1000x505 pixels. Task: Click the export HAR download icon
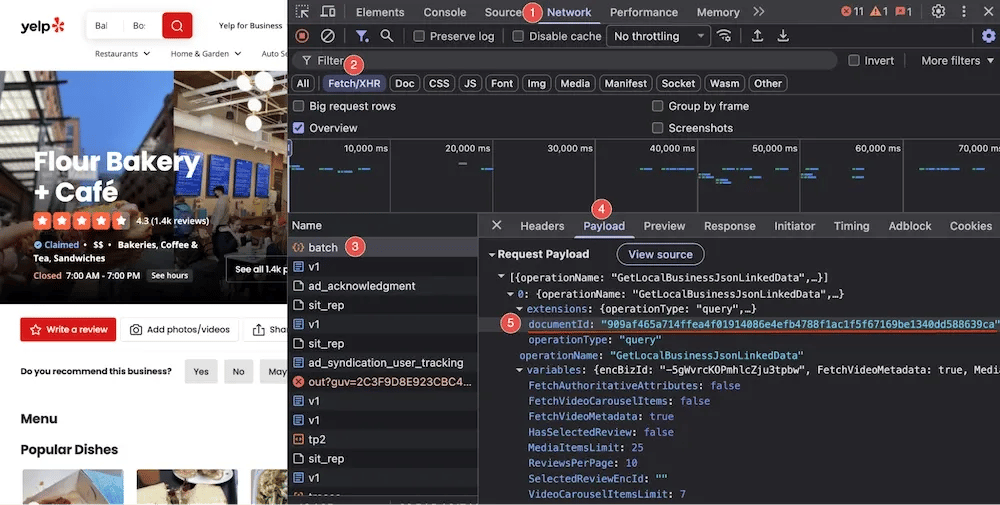(x=783, y=36)
